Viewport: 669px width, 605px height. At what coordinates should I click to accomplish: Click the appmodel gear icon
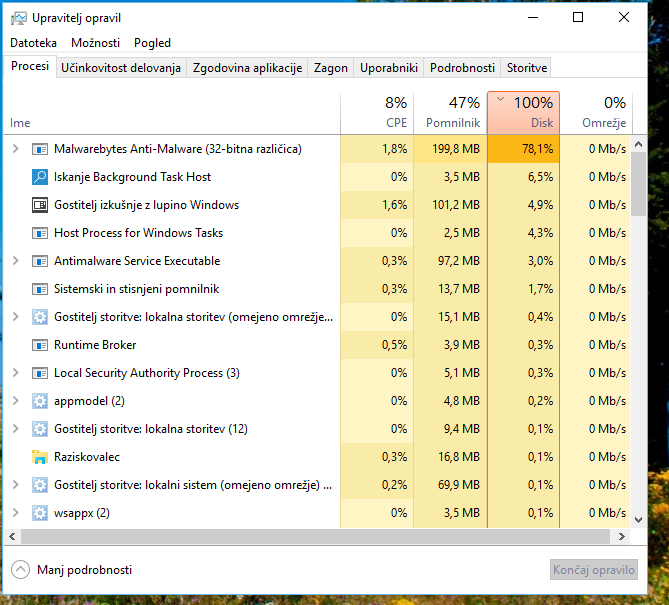[40, 401]
